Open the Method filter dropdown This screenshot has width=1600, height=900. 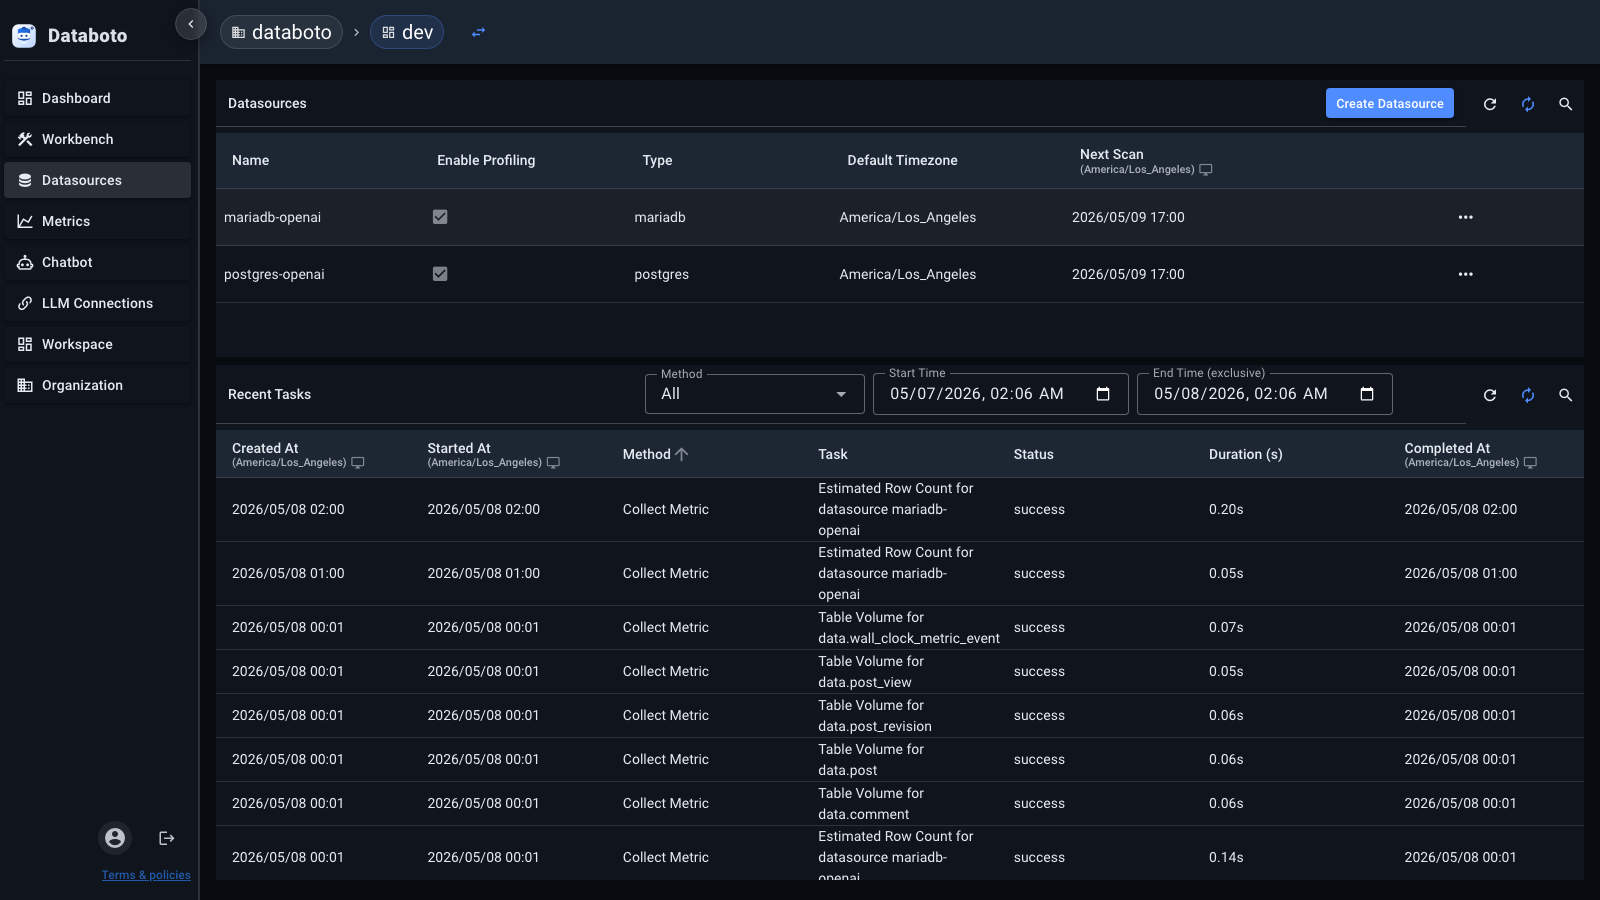click(x=755, y=394)
